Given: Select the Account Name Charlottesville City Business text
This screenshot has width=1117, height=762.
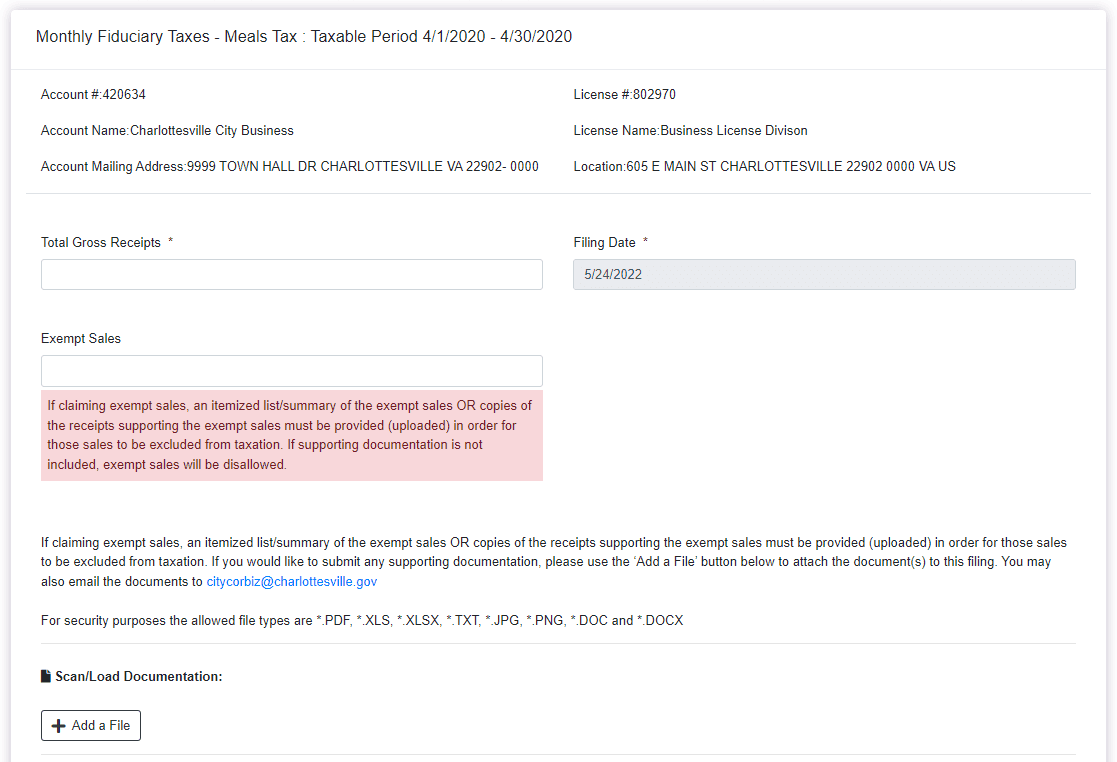Looking at the screenshot, I should pyautogui.click(x=165, y=130).
